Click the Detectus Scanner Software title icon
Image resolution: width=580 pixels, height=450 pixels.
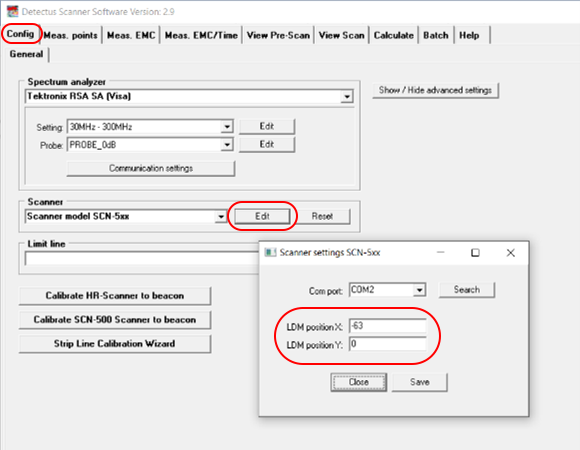(13, 11)
